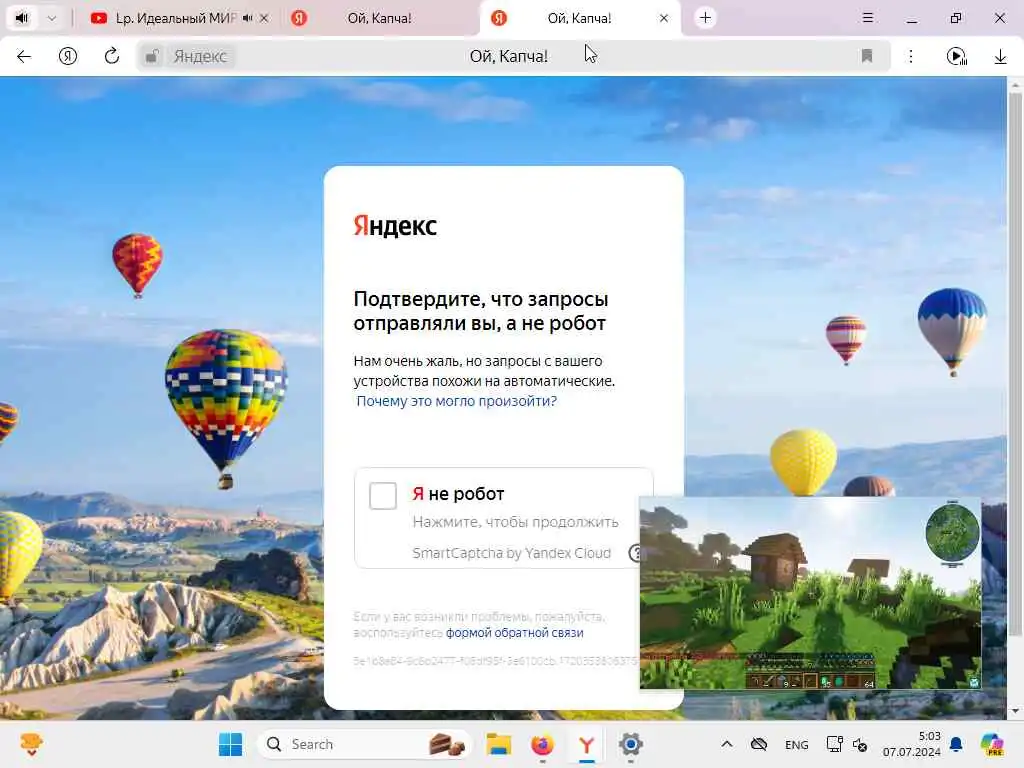The height and width of the screenshot is (768, 1024).
Task: Open the media playback control icon
Action: (x=956, y=56)
